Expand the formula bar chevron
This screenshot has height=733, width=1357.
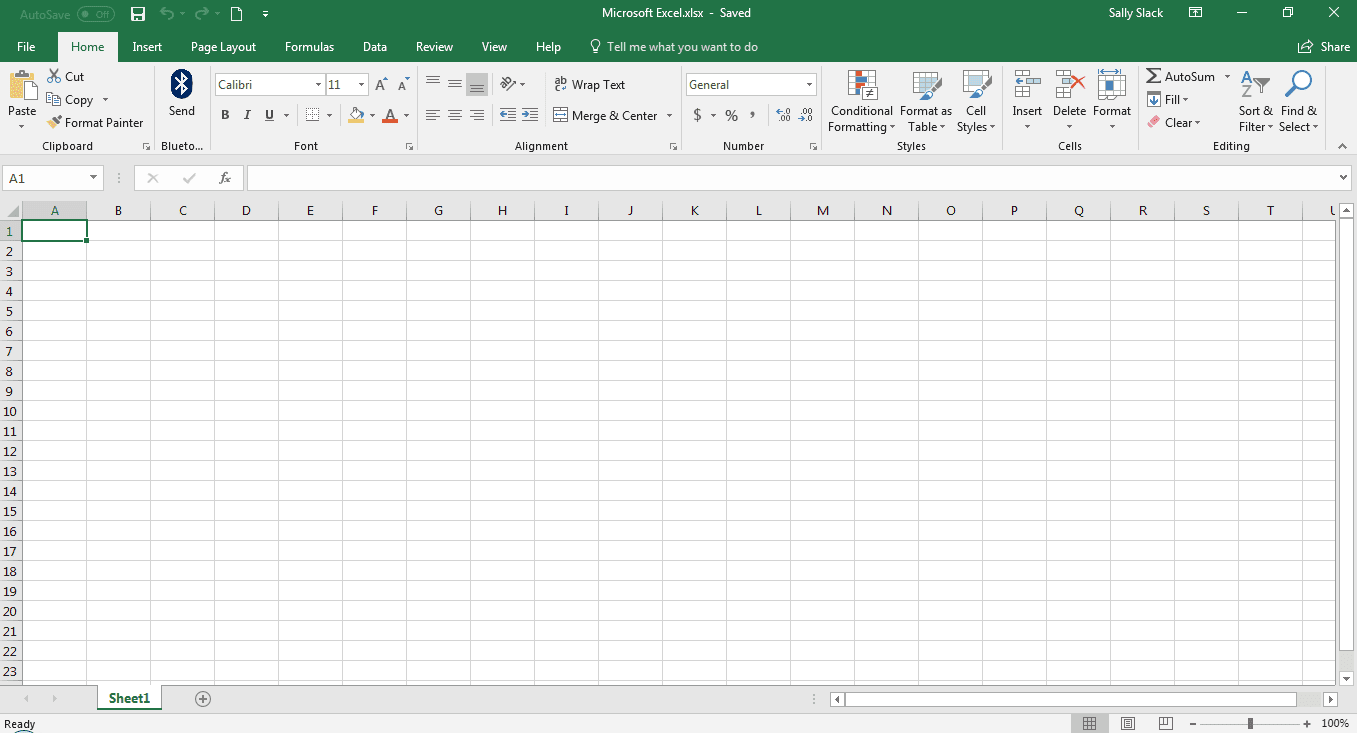click(x=1343, y=178)
